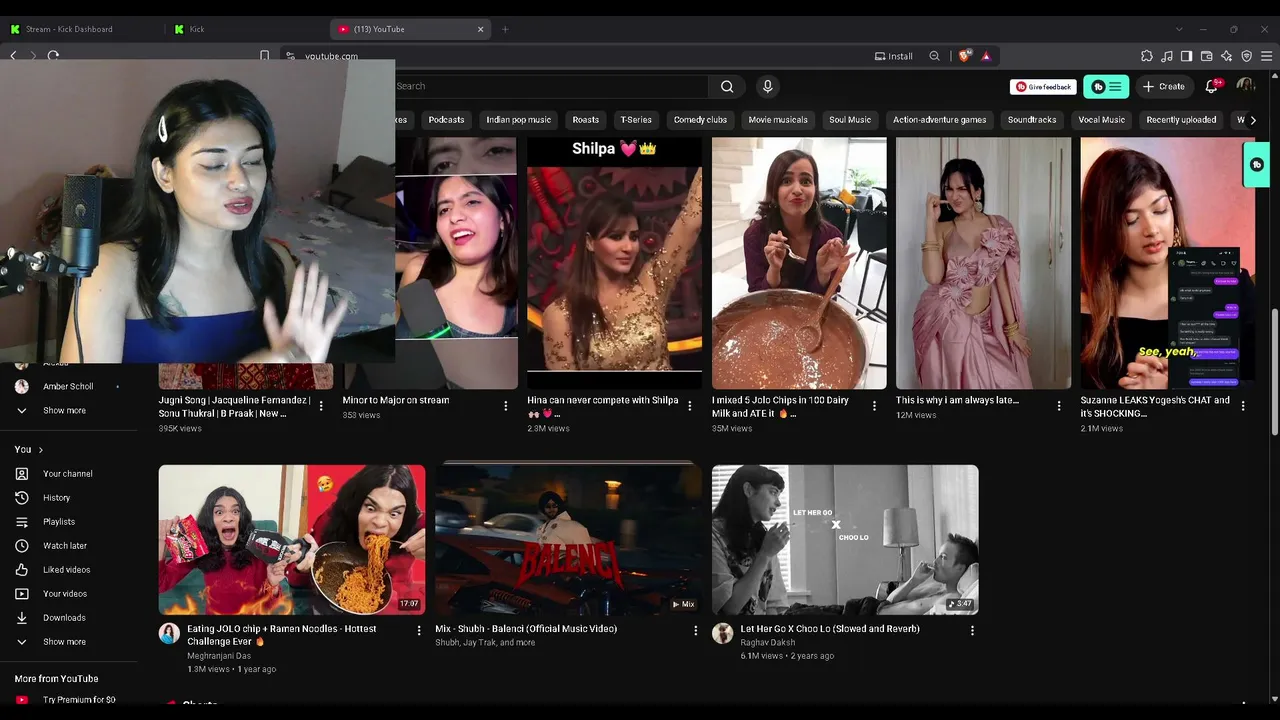
Task: Open YouTube notifications bell
Action: [x=1212, y=86]
